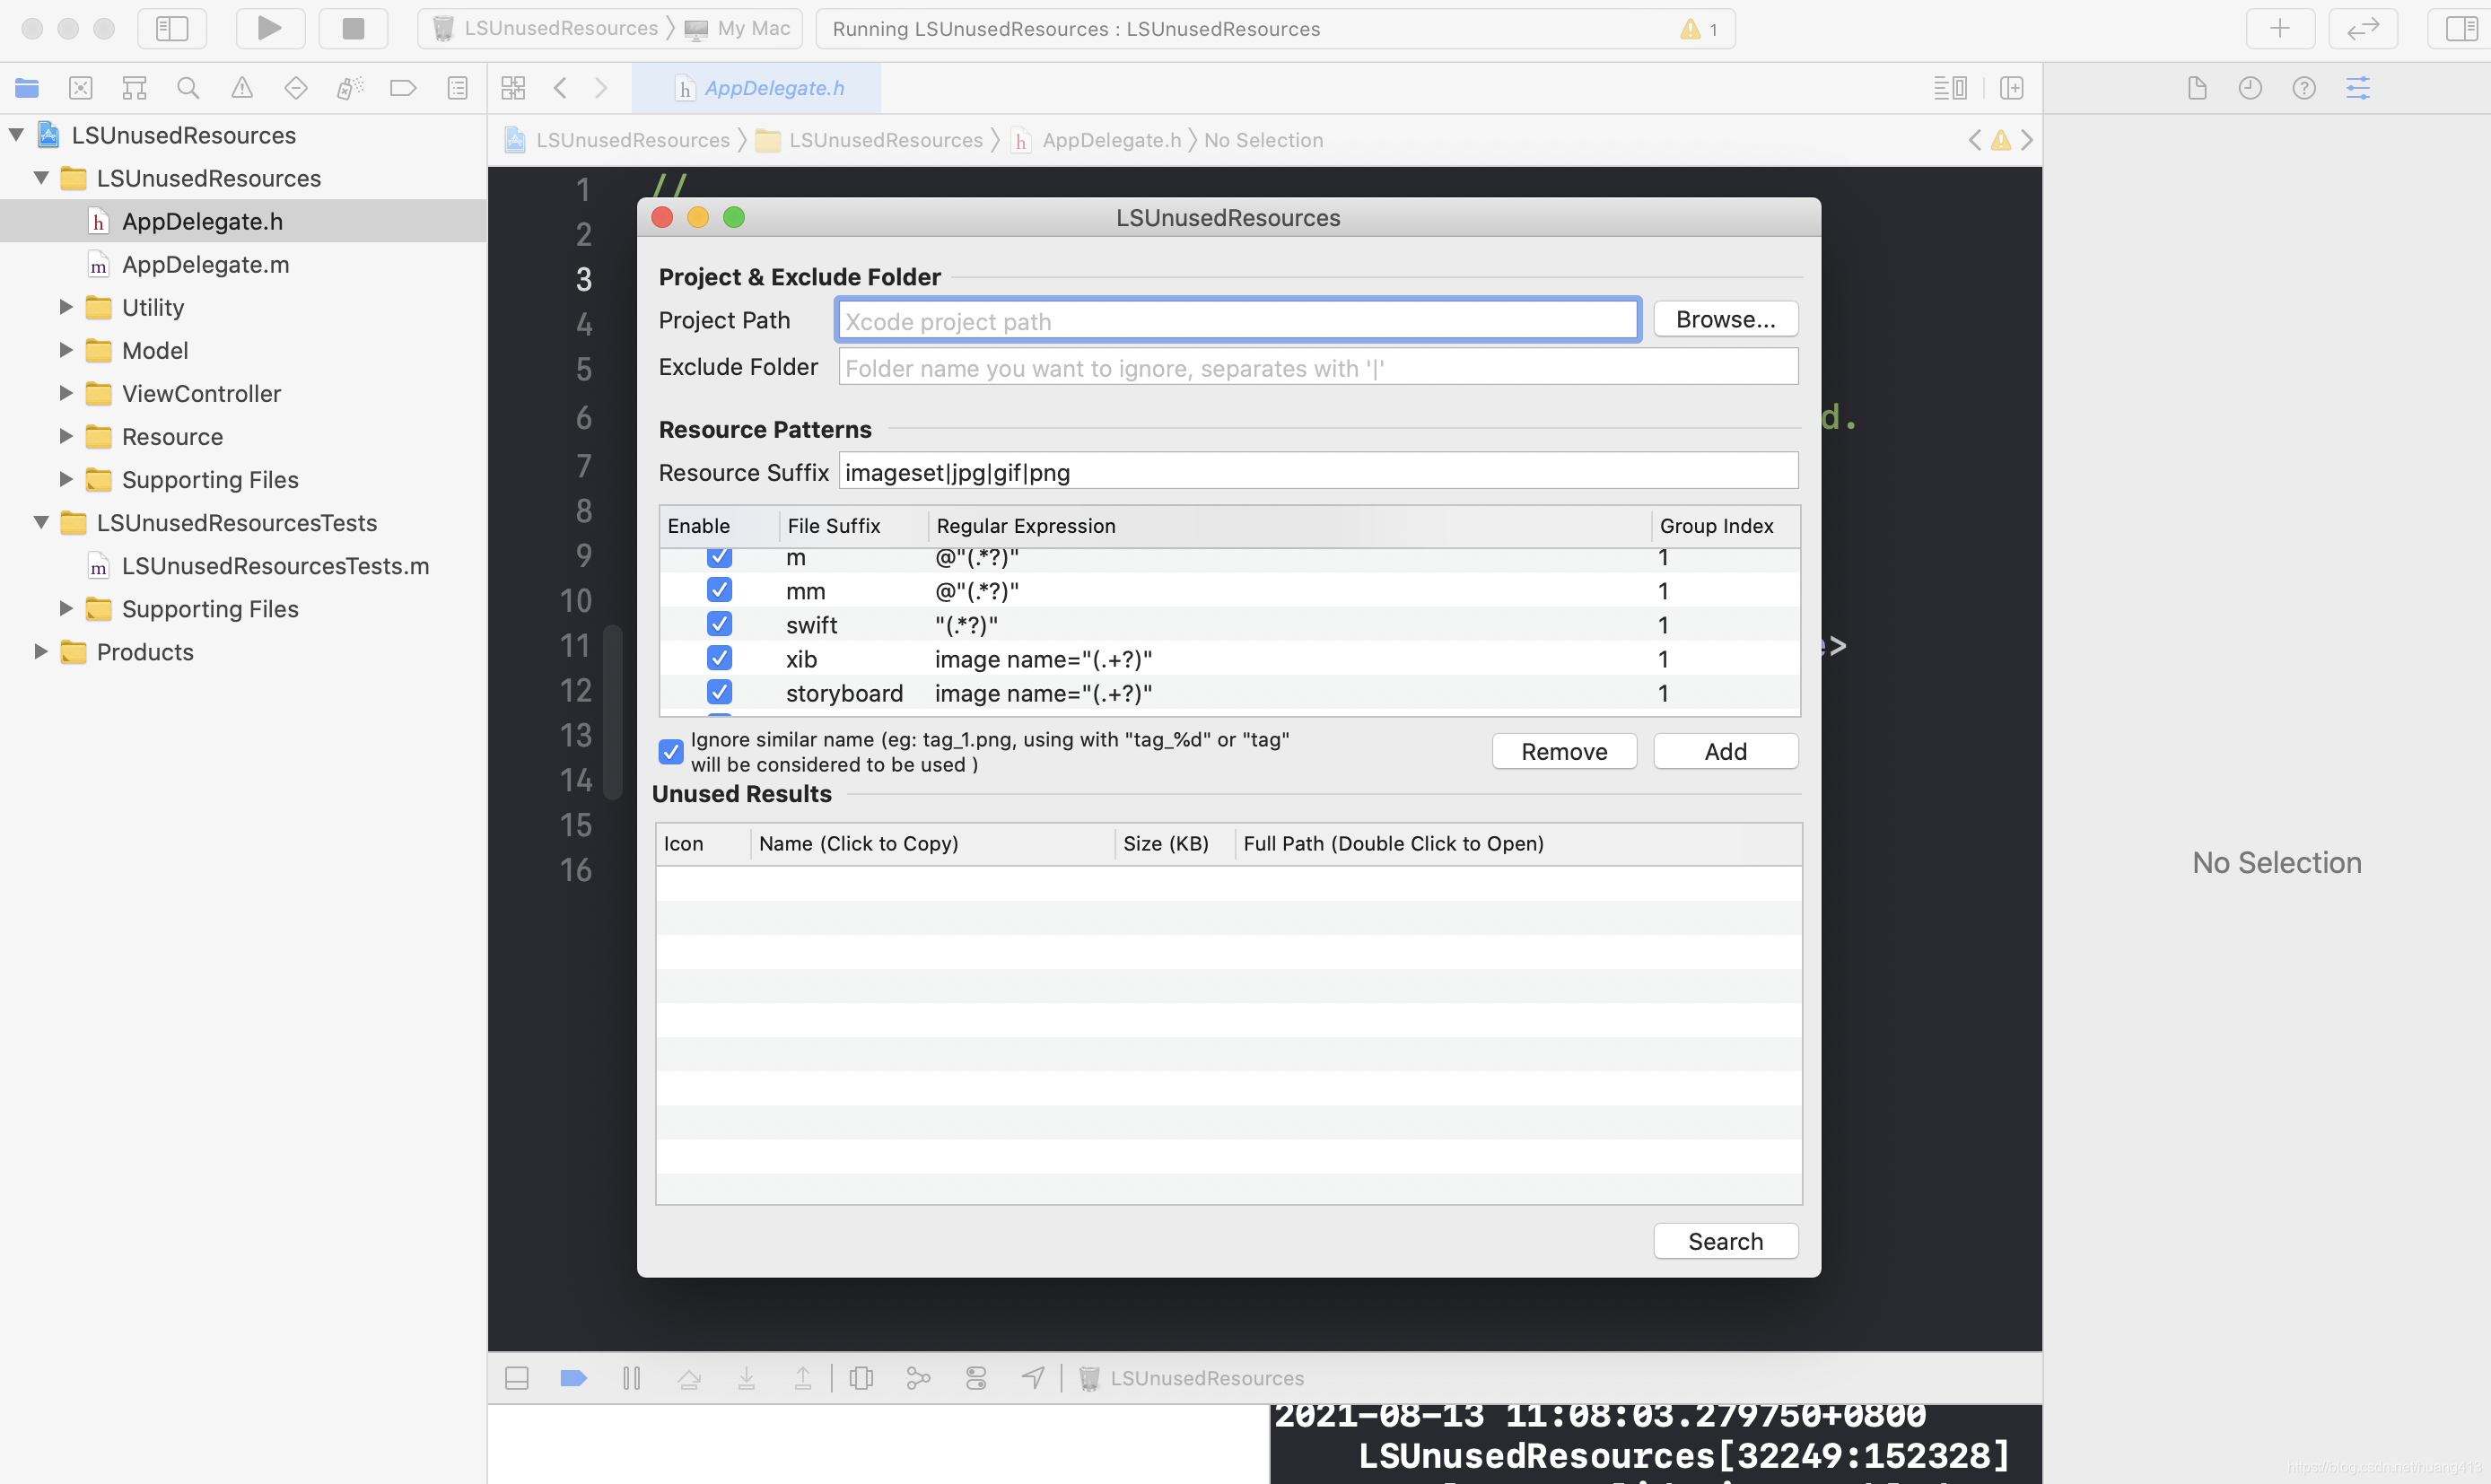This screenshot has width=2491, height=1484.
Task: Open the Report navigator
Action: coord(458,88)
